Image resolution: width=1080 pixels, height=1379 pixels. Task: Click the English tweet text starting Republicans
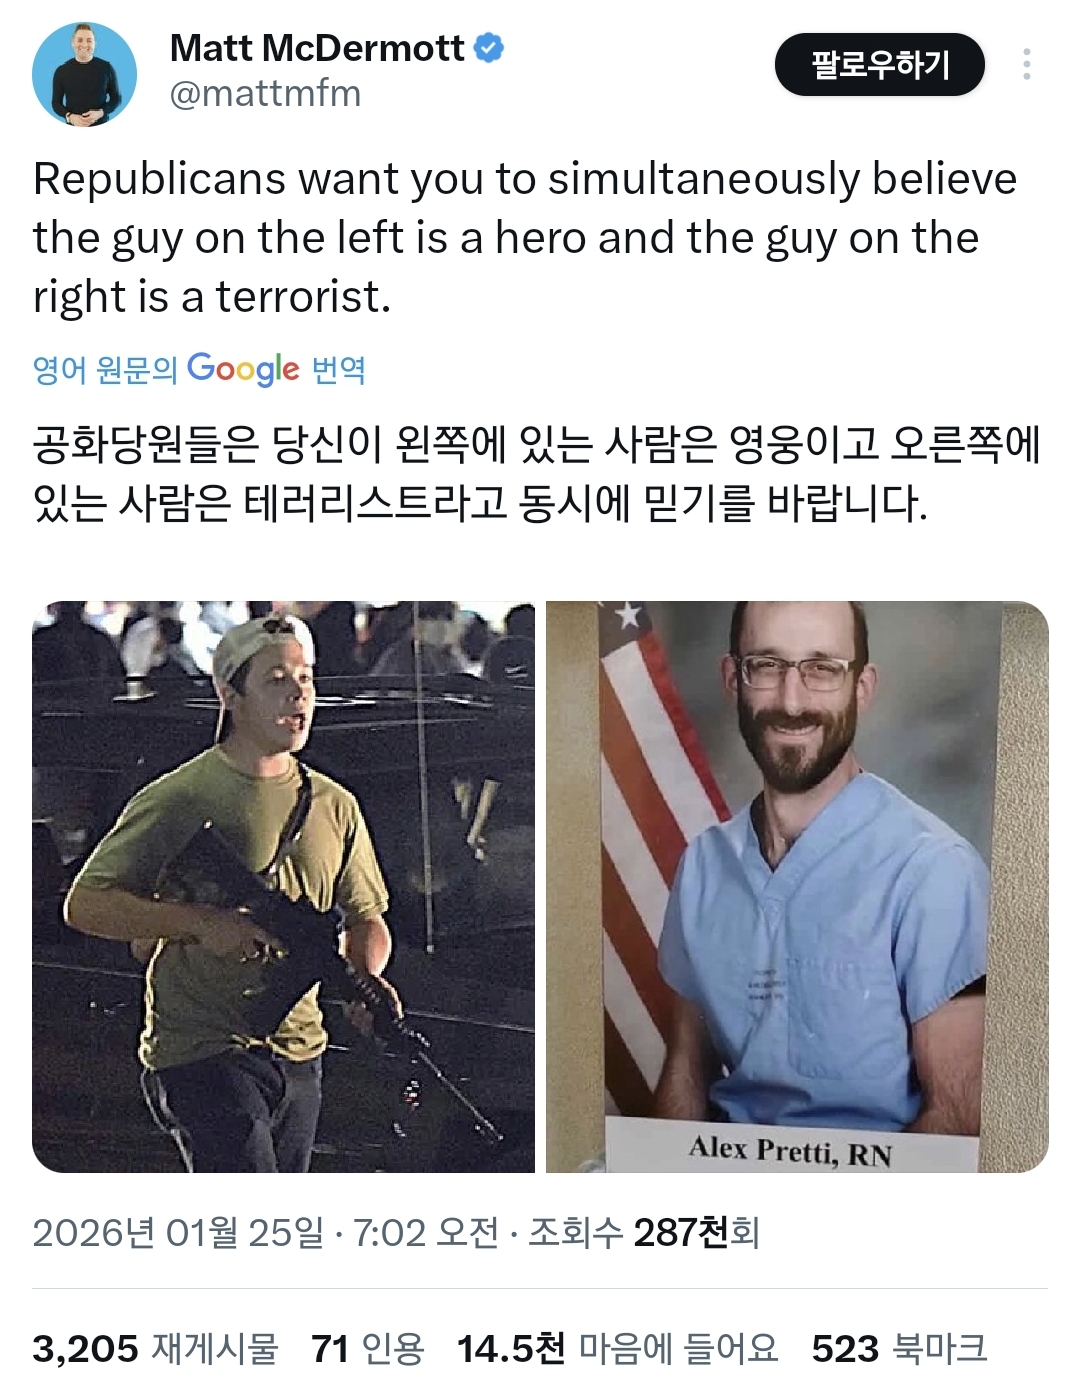click(525, 238)
